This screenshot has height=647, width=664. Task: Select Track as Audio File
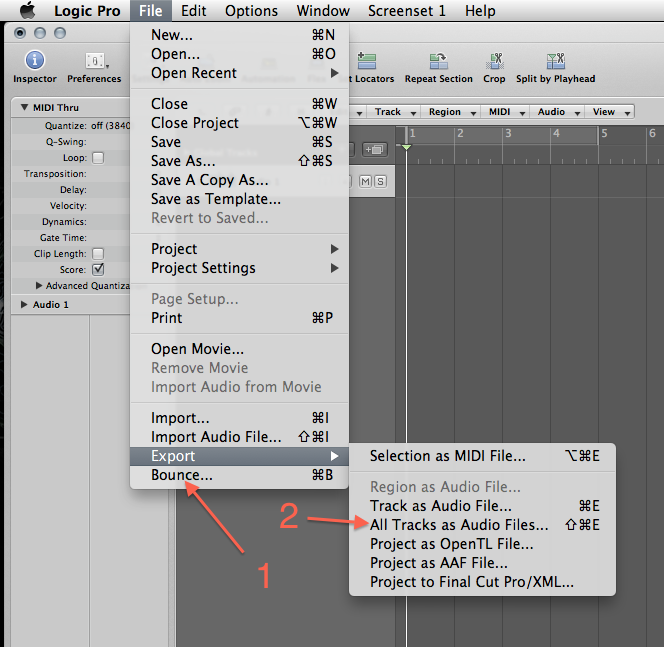click(482, 506)
